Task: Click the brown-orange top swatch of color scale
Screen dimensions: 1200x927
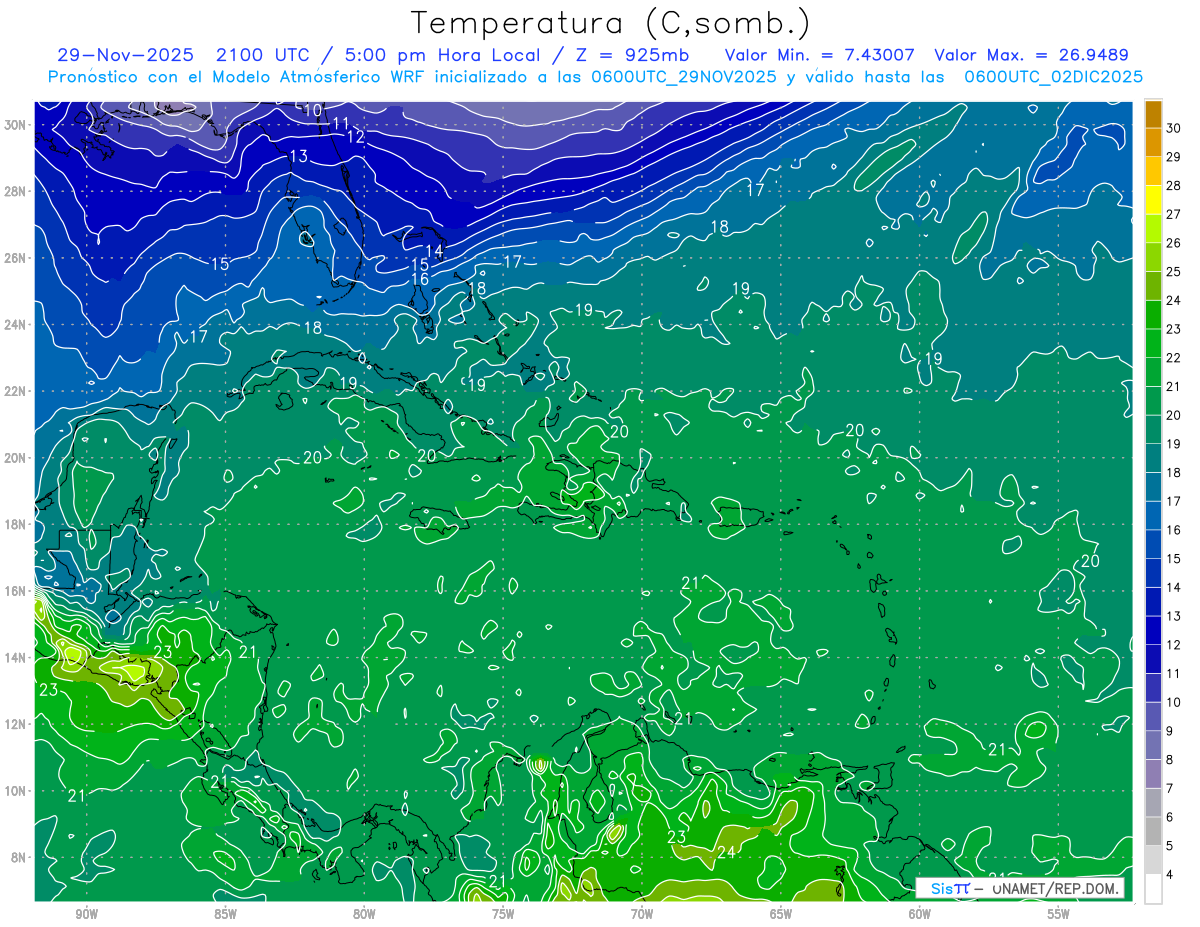Action: (x=1153, y=114)
